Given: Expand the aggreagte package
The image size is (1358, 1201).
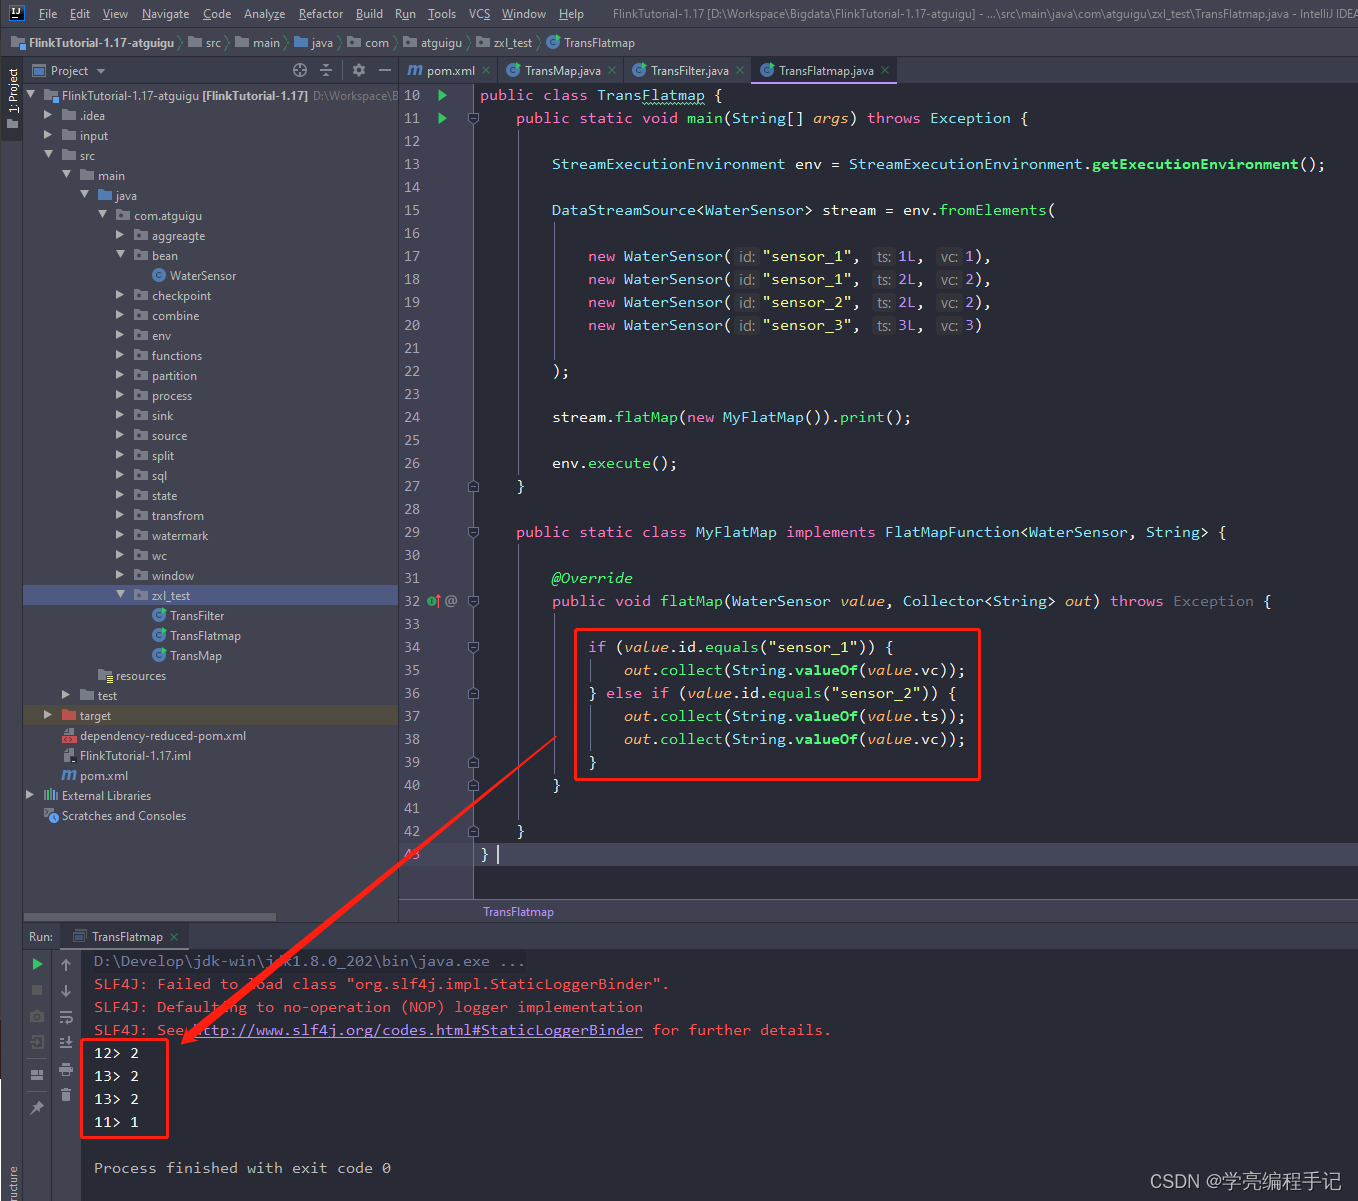Looking at the screenshot, I should [120, 235].
